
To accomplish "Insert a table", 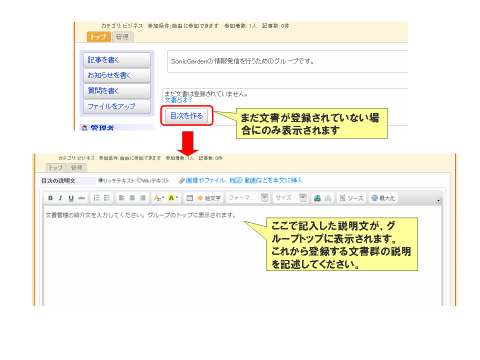I will coord(189,198).
